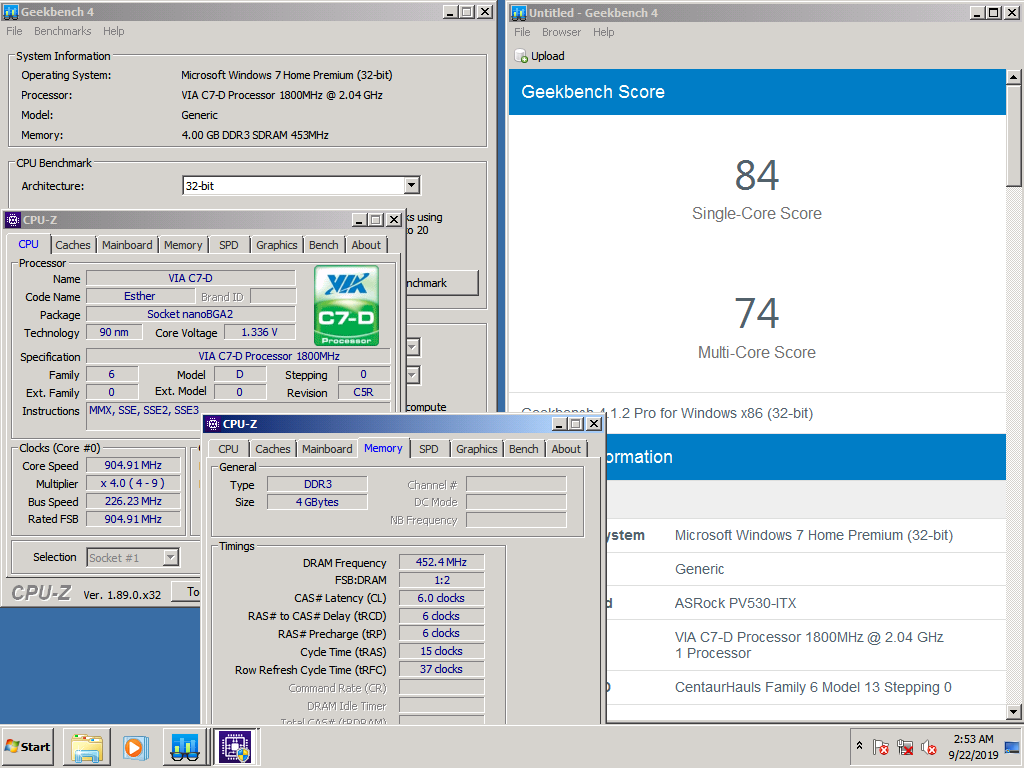This screenshot has width=1024, height=768.
Task: Click the Code Name Esther field
Action: pos(140,296)
